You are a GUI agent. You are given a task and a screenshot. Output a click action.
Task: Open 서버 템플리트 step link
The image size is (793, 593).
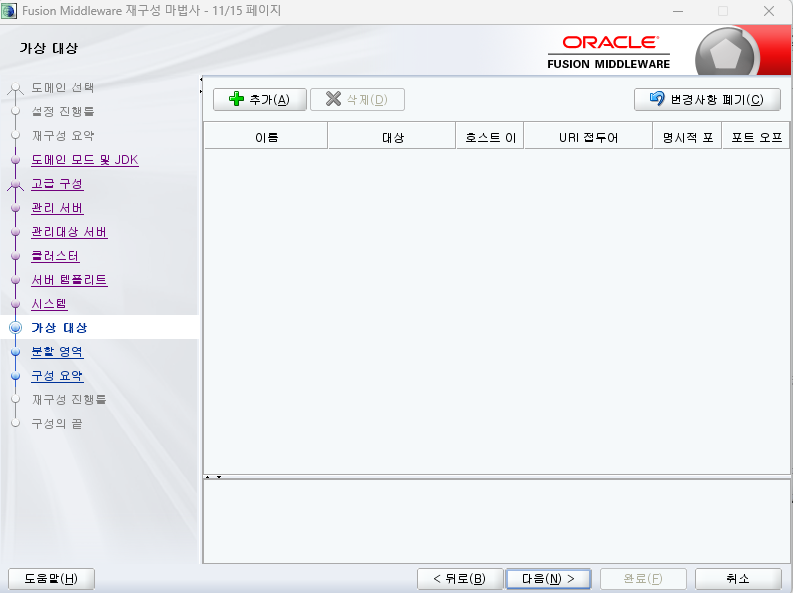coord(69,280)
